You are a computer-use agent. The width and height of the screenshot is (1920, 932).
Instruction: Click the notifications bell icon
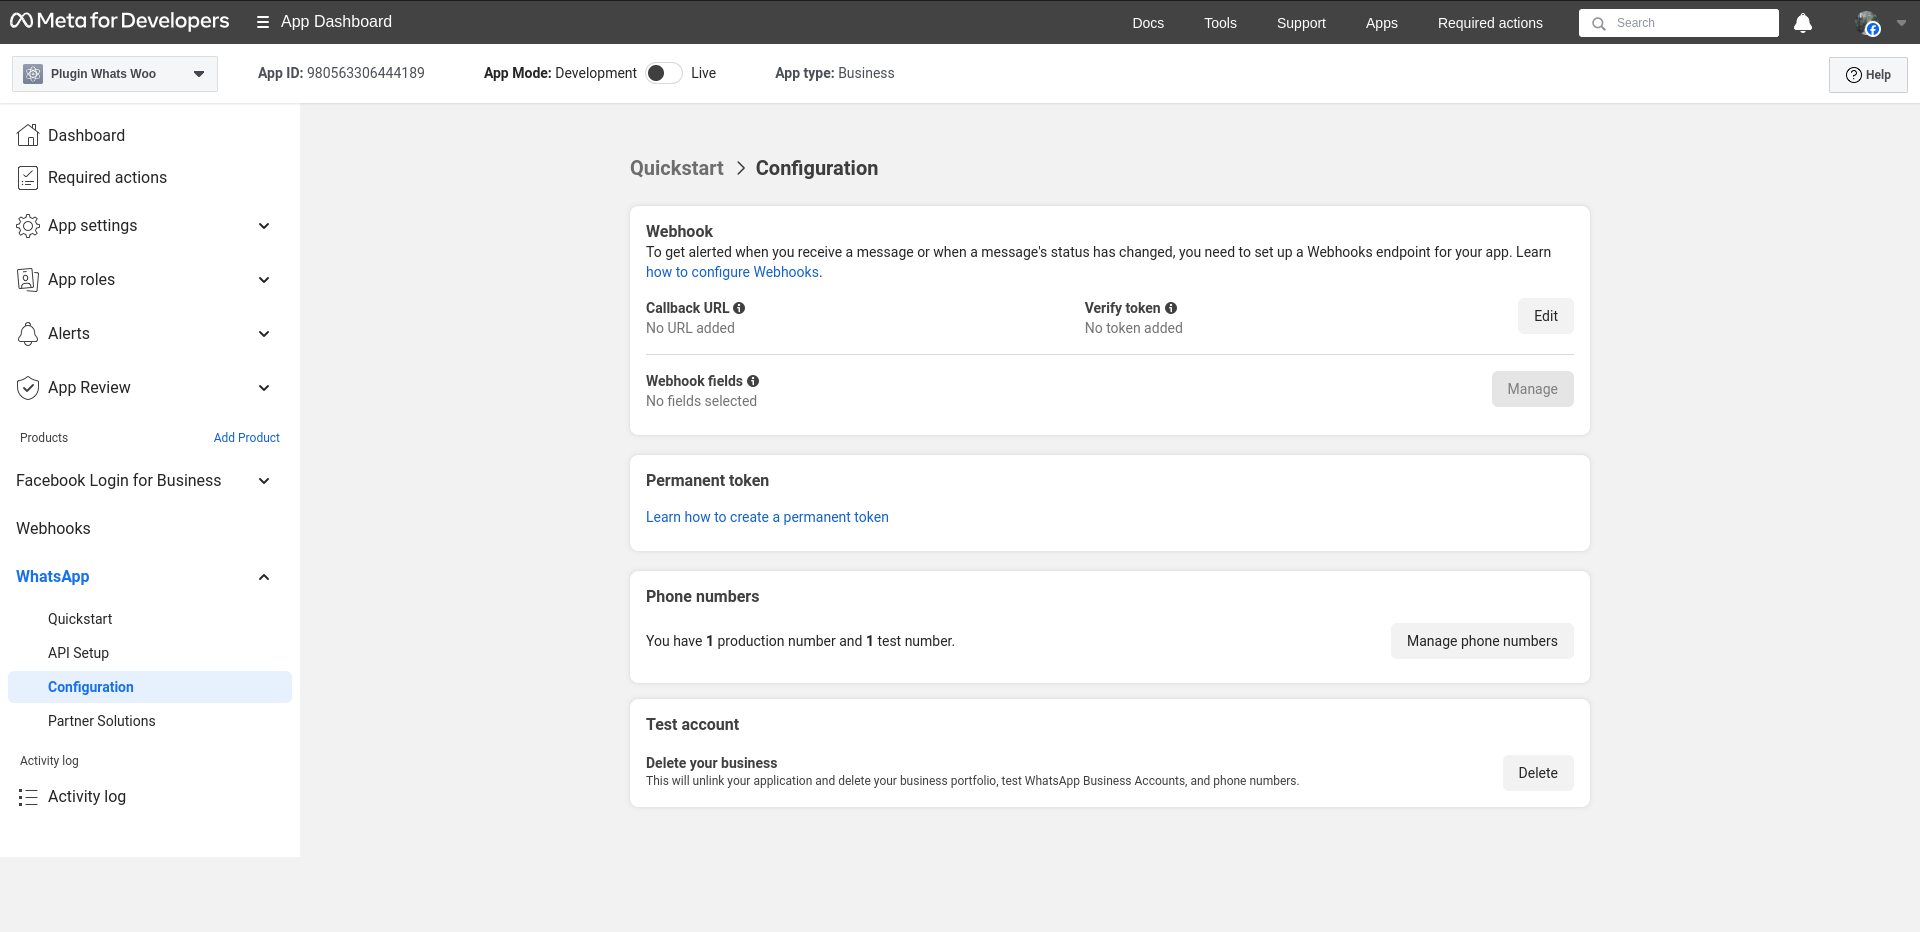point(1803,23)
